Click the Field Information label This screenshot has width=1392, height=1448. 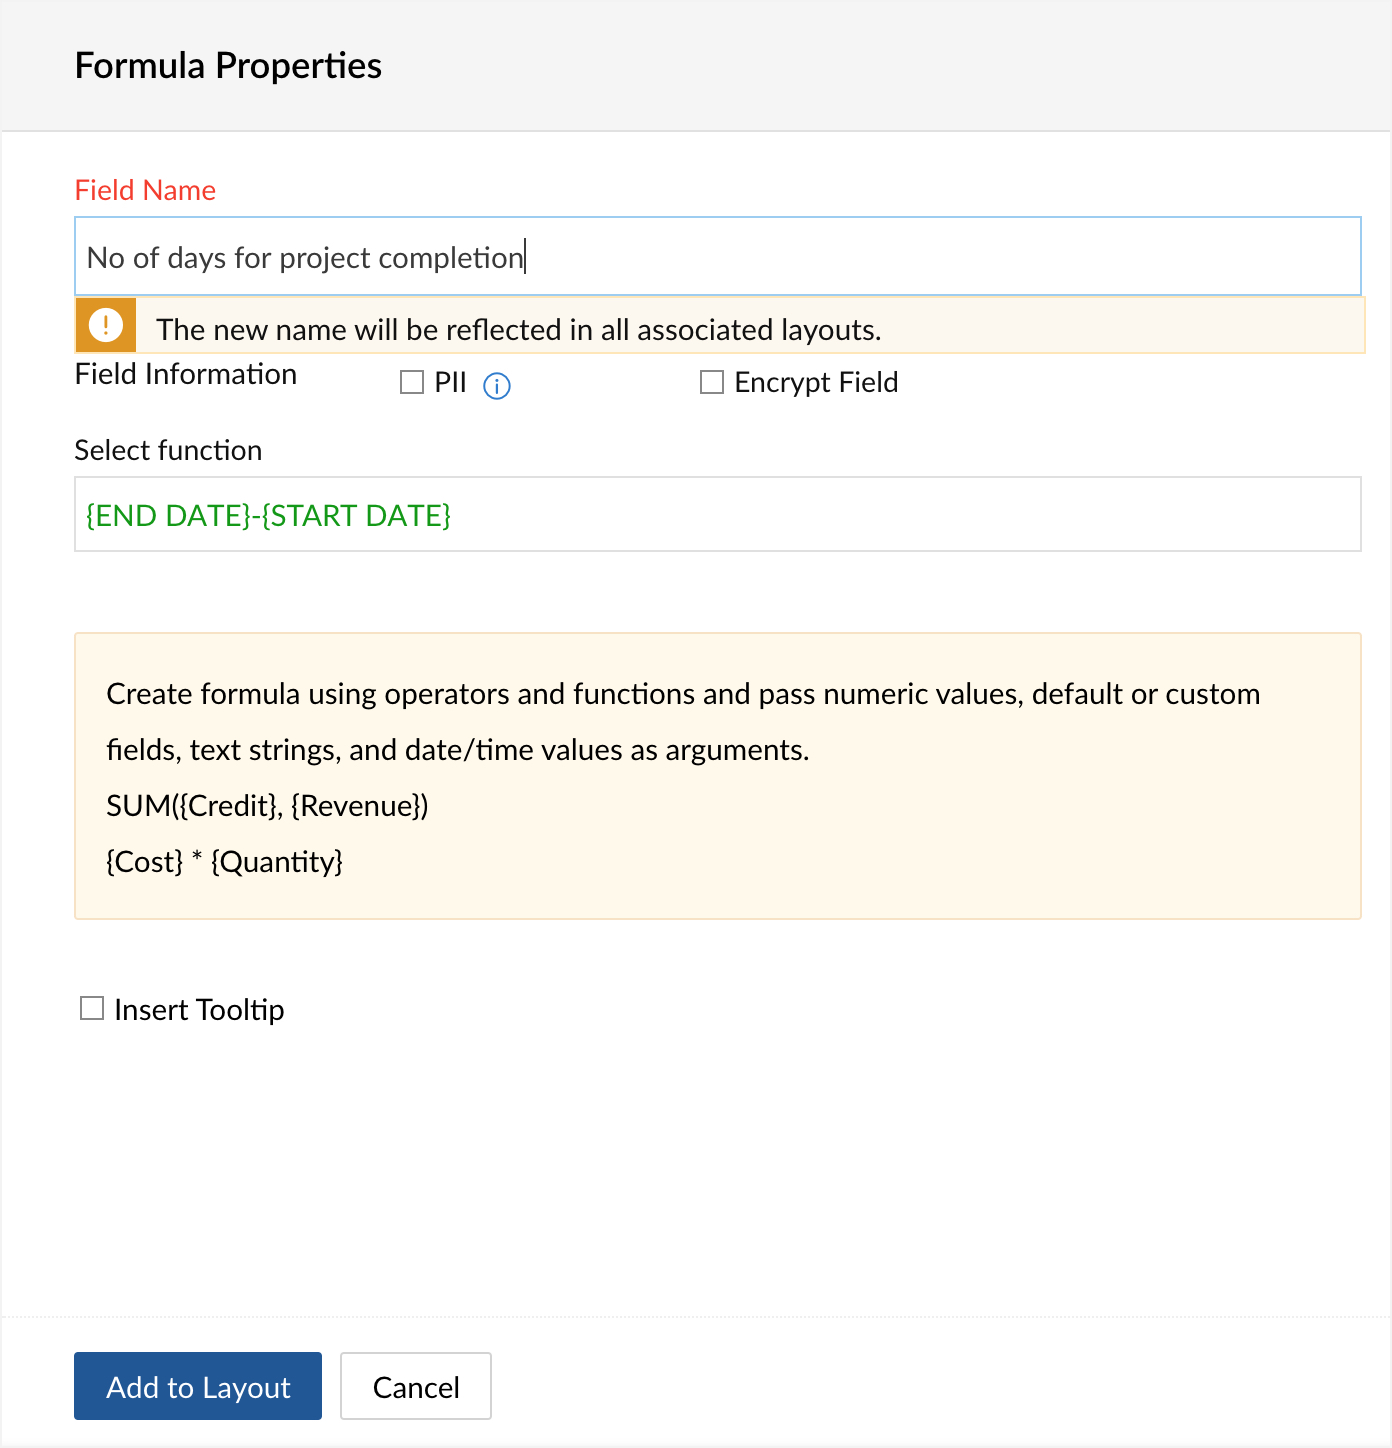(x=185, y=374)
